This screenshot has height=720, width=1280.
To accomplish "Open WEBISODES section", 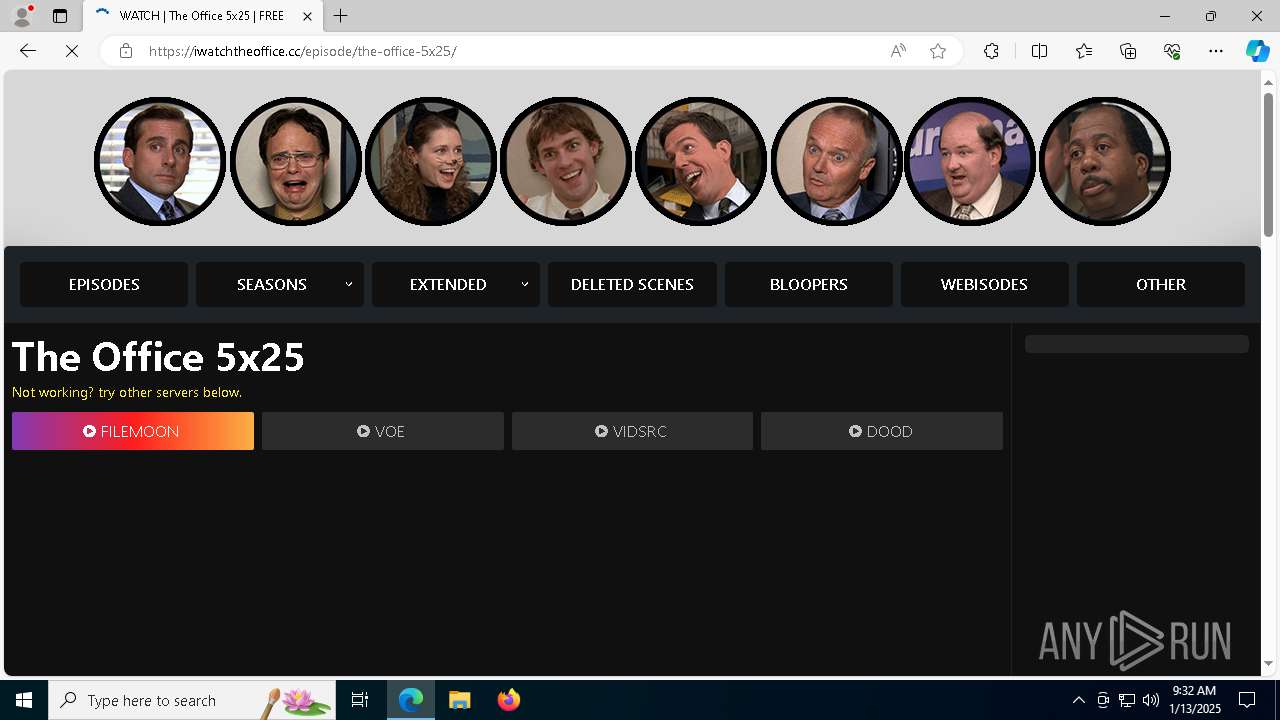I will coord(985,284).
